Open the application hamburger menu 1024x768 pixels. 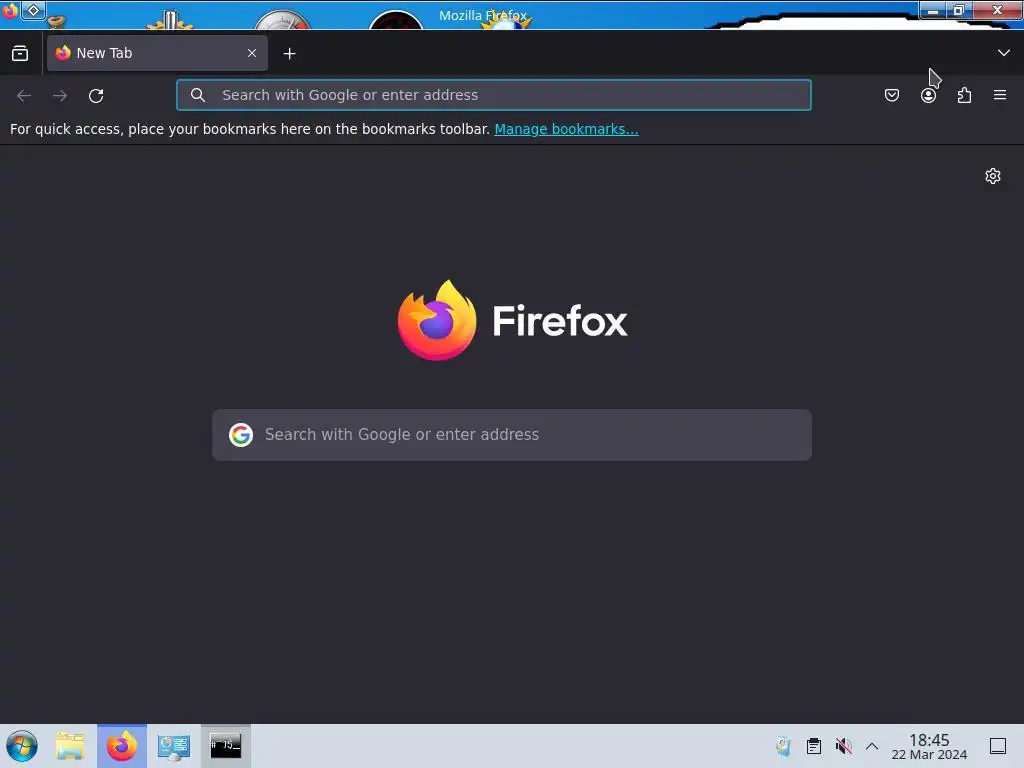click(1000, 95)
